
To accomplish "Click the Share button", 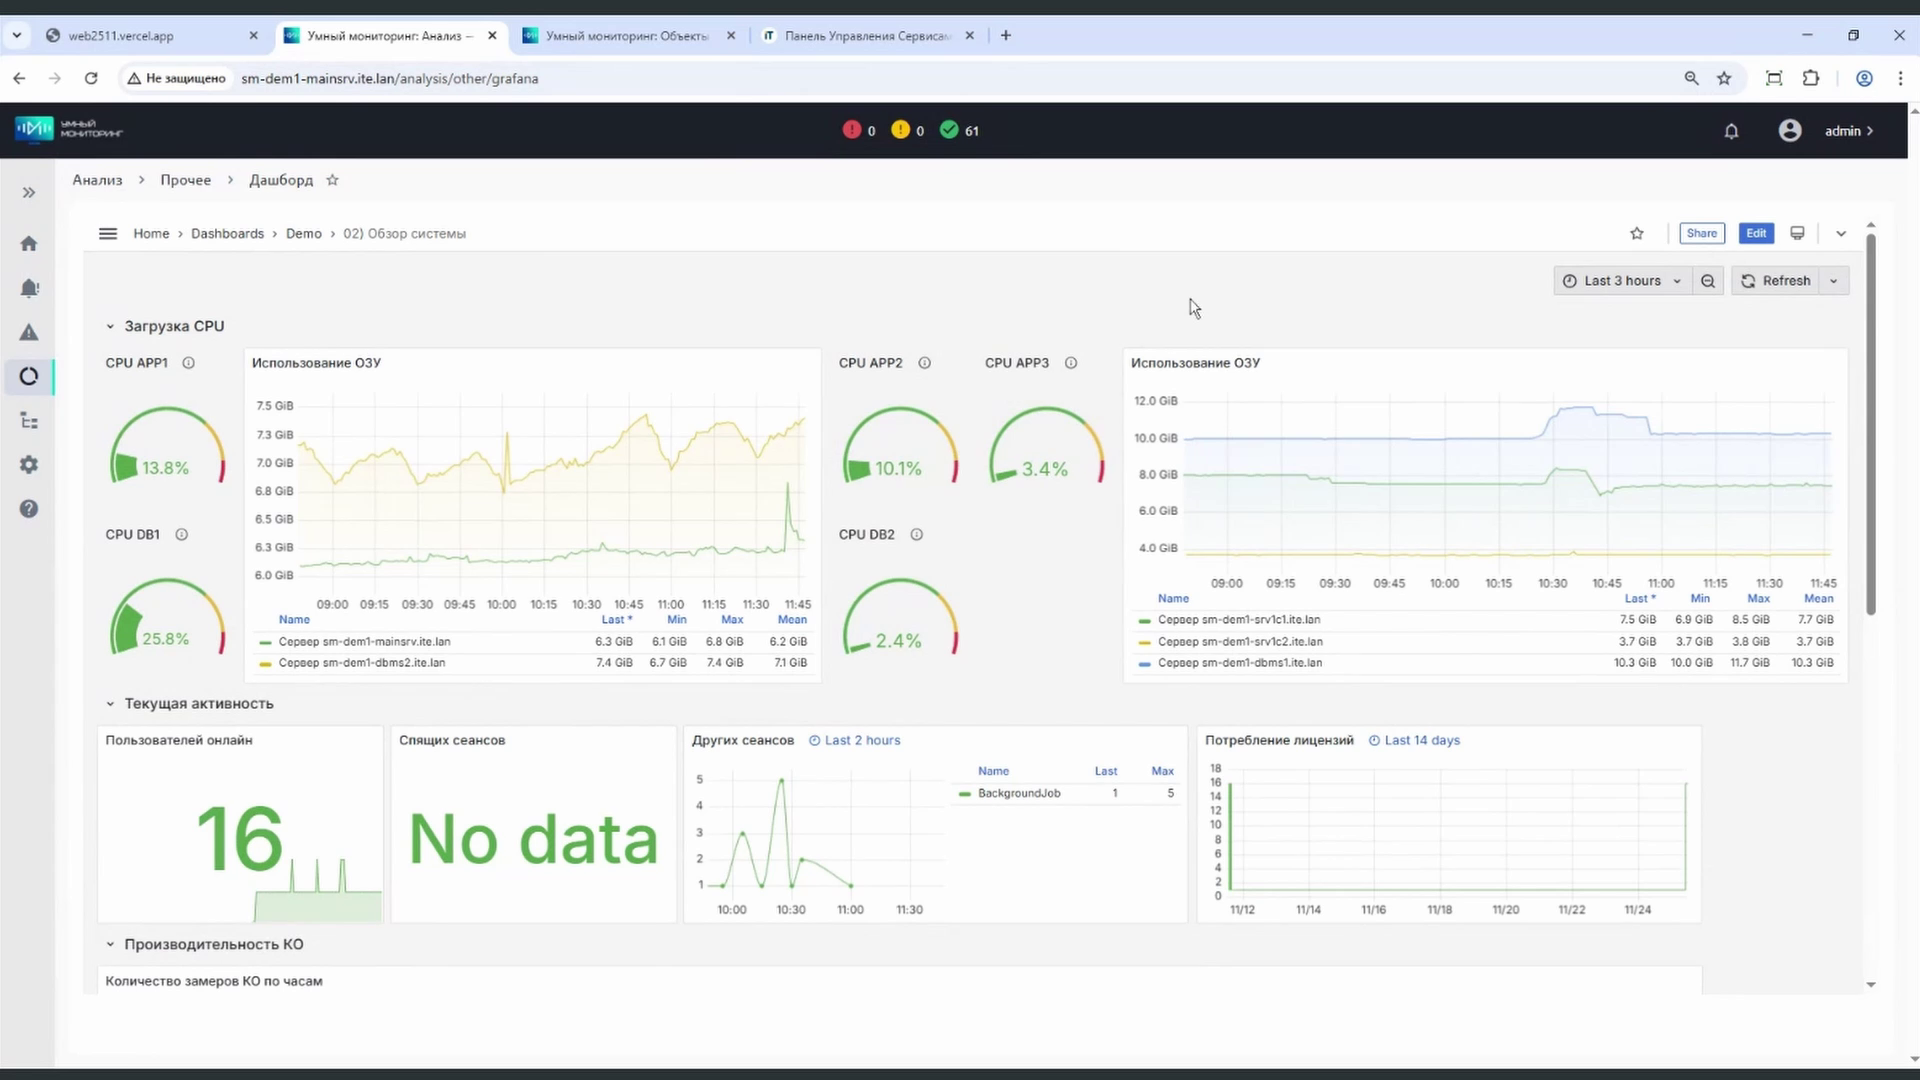I will click(x=1701, y=233).
